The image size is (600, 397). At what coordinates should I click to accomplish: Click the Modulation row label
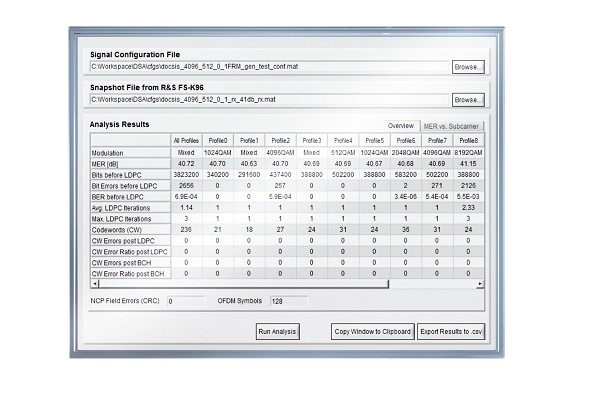[130, 153]
